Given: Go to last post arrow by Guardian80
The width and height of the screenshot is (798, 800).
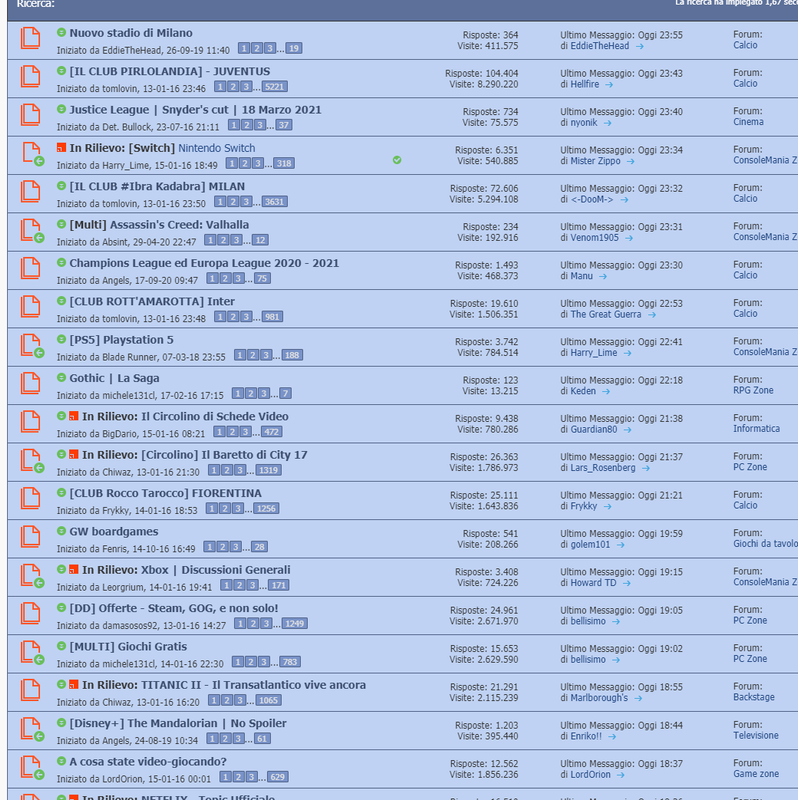Looking at the screenshot, I should tap(627, 430).
